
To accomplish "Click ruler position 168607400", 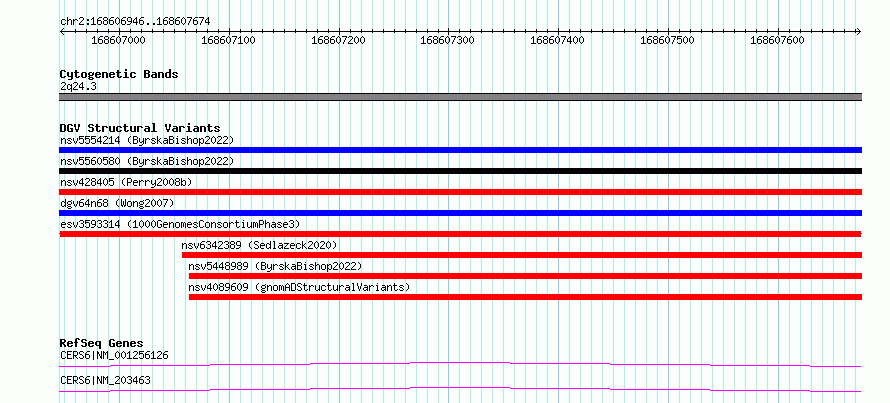I will click(559, 40).
